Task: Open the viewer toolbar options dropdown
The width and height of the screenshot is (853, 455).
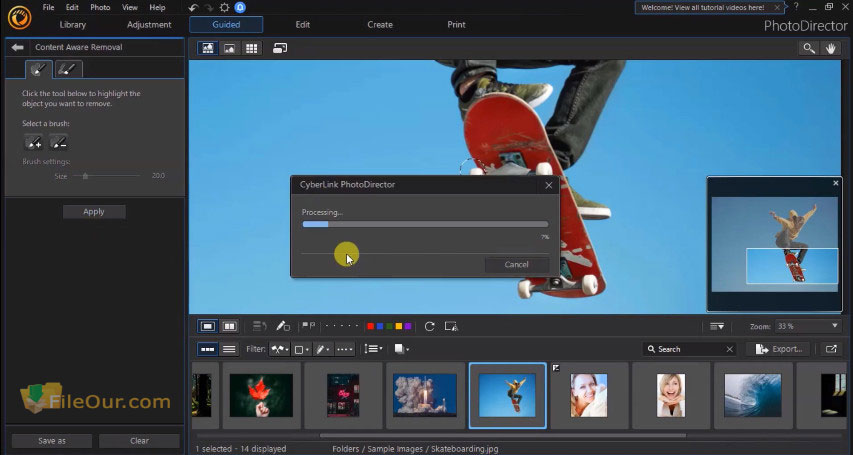Action: point(717,327)
